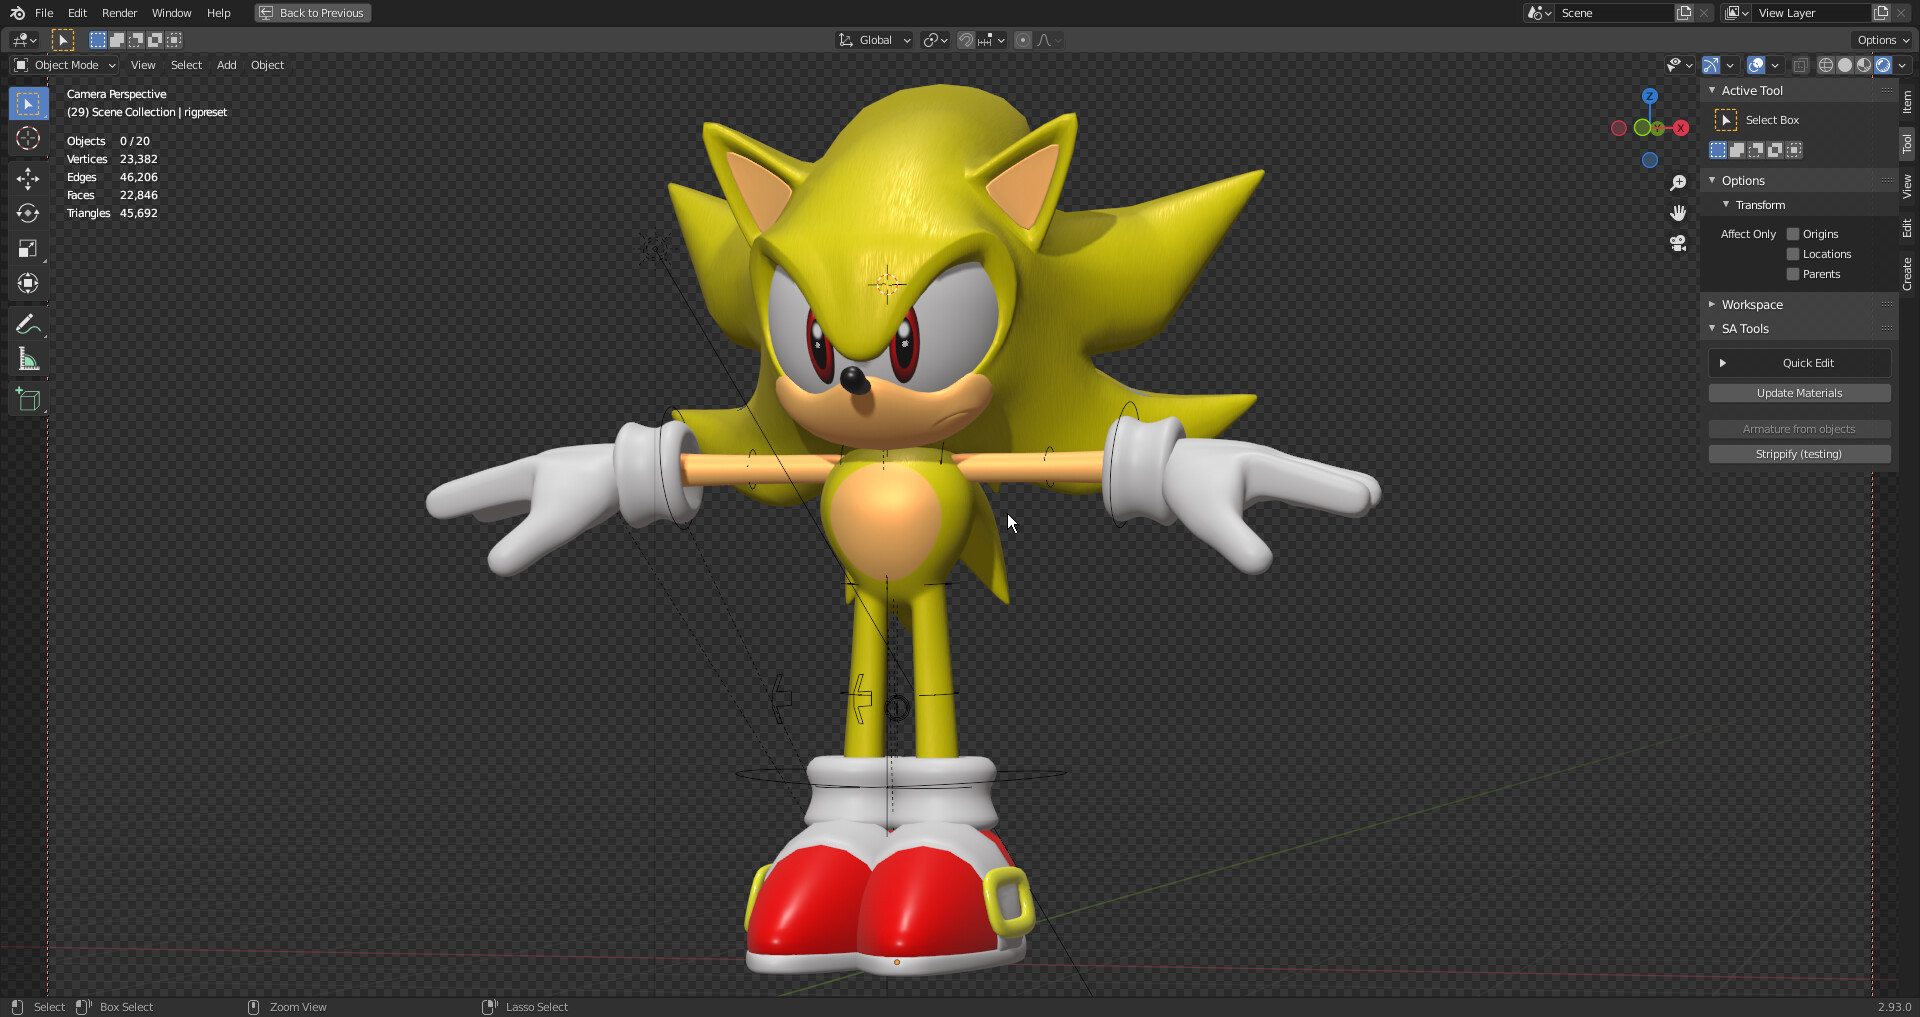The image size is (1920, 1017).
Task: Open the Edit menu
Action: click(77, 13)
